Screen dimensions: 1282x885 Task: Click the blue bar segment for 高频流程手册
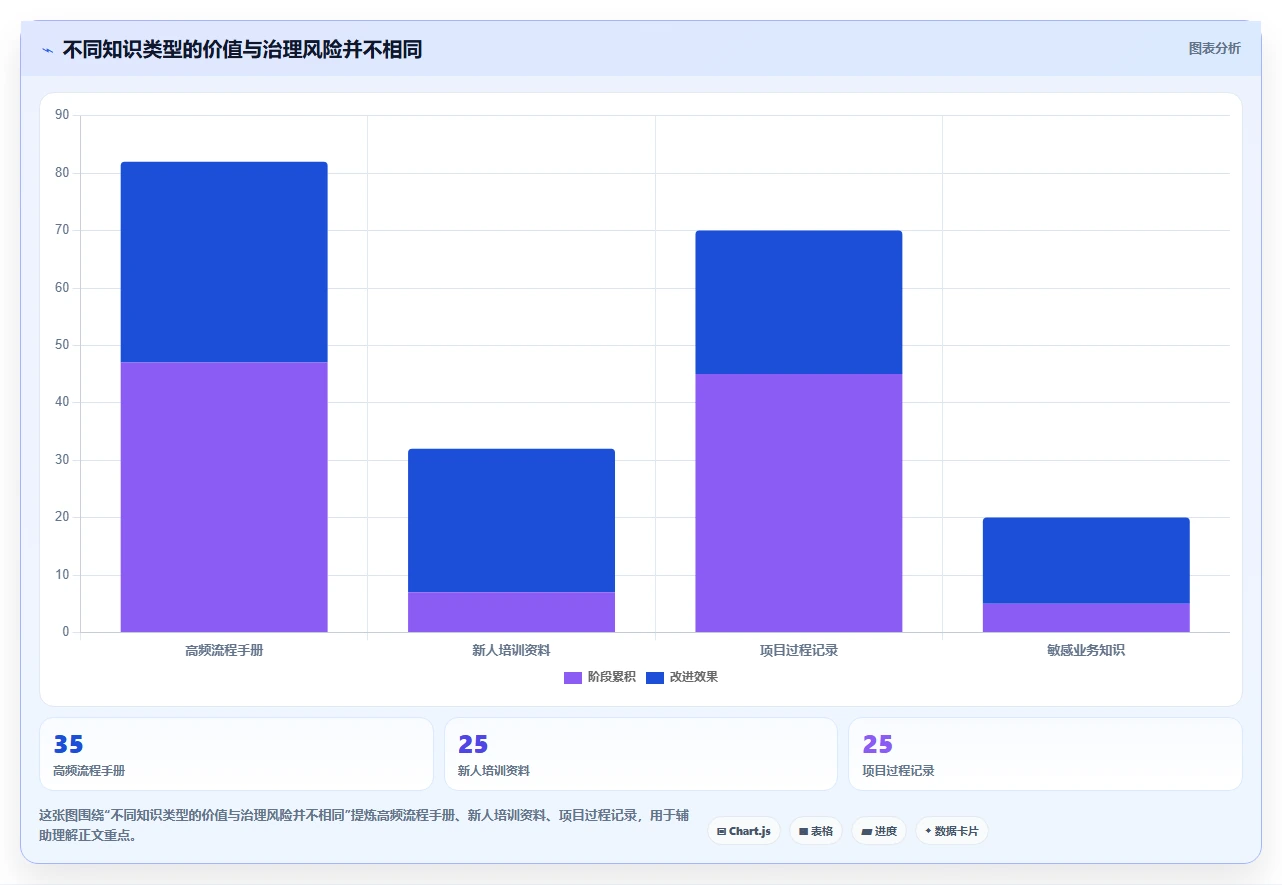(224, 262)
